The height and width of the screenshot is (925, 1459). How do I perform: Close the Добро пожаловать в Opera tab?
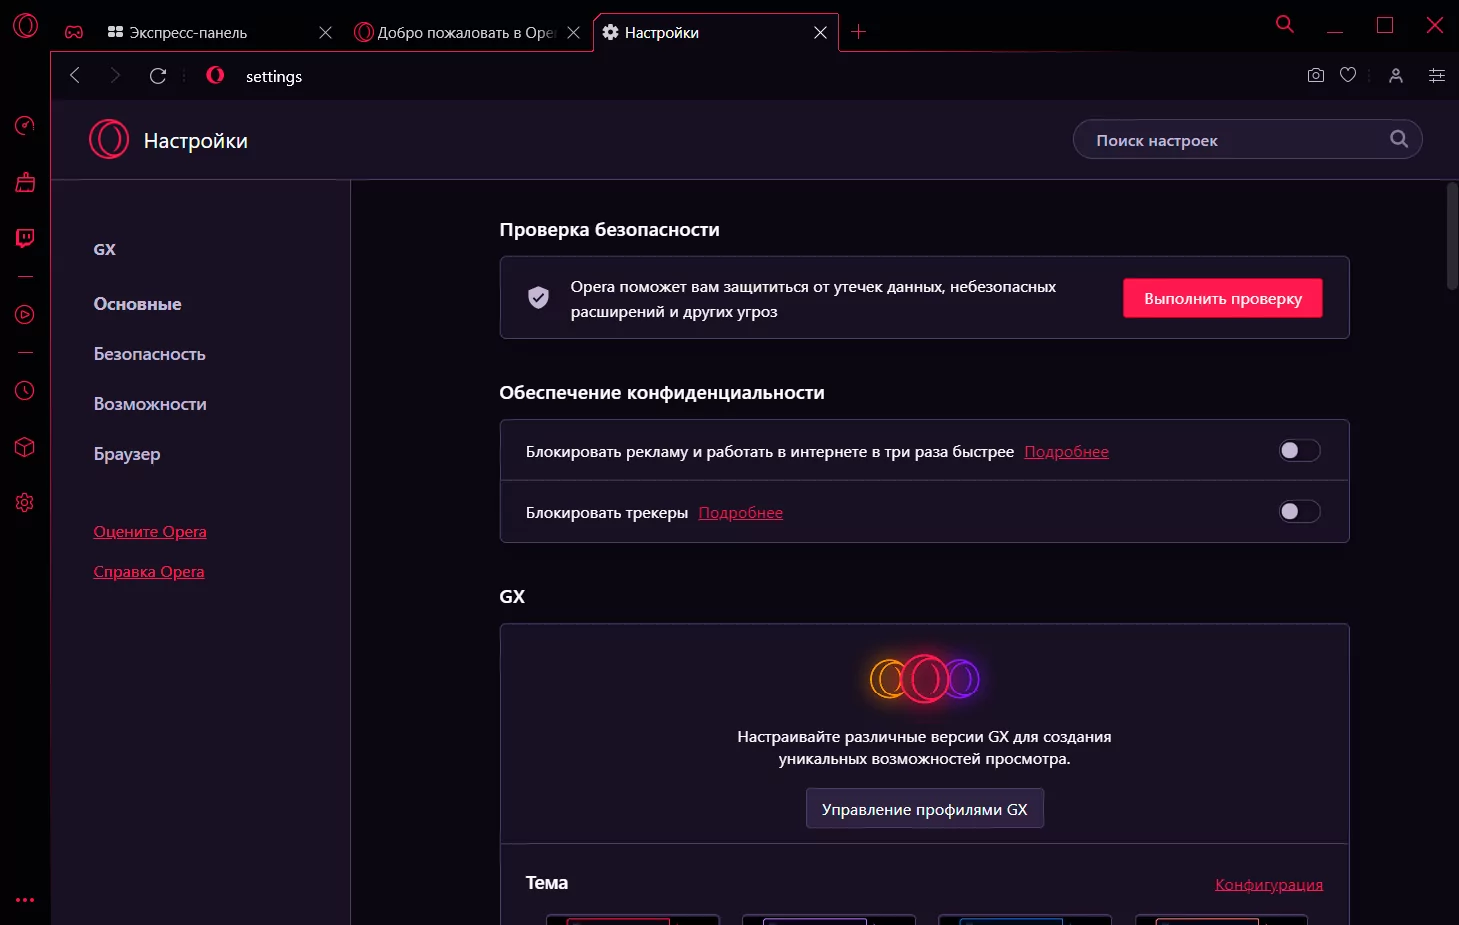pos(573,32)
